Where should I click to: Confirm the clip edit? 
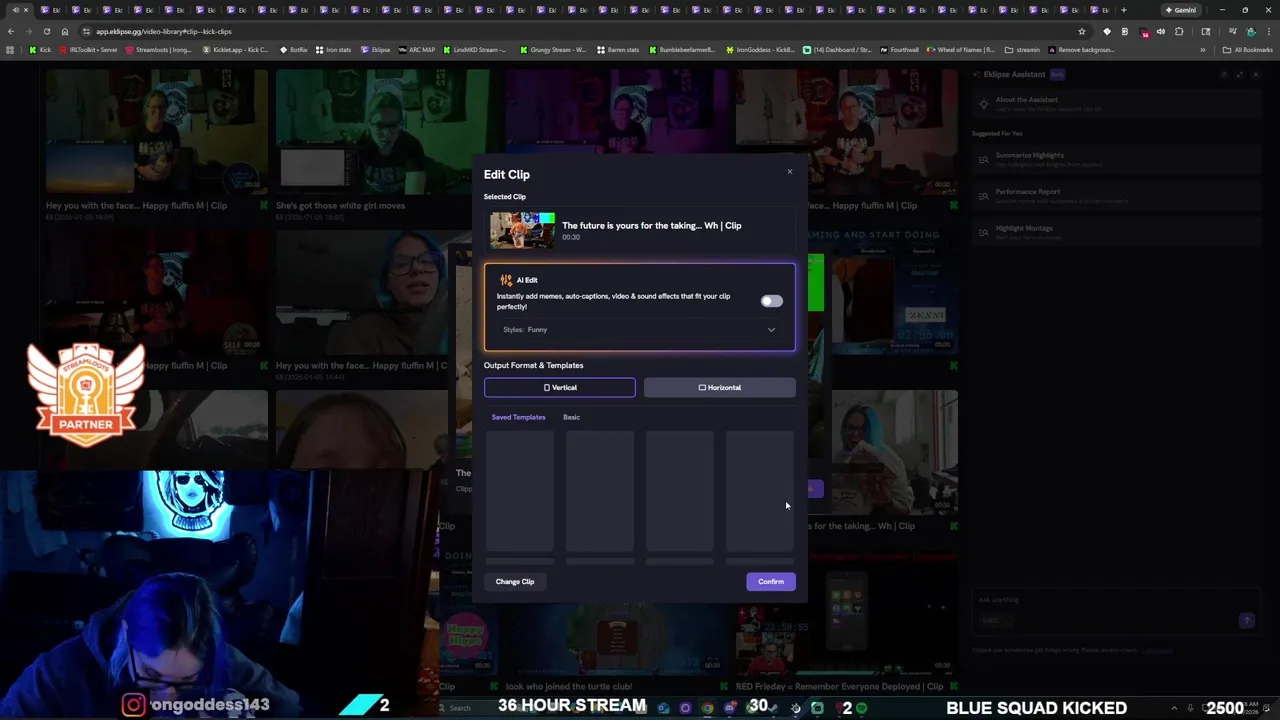(x=771, y=581)
